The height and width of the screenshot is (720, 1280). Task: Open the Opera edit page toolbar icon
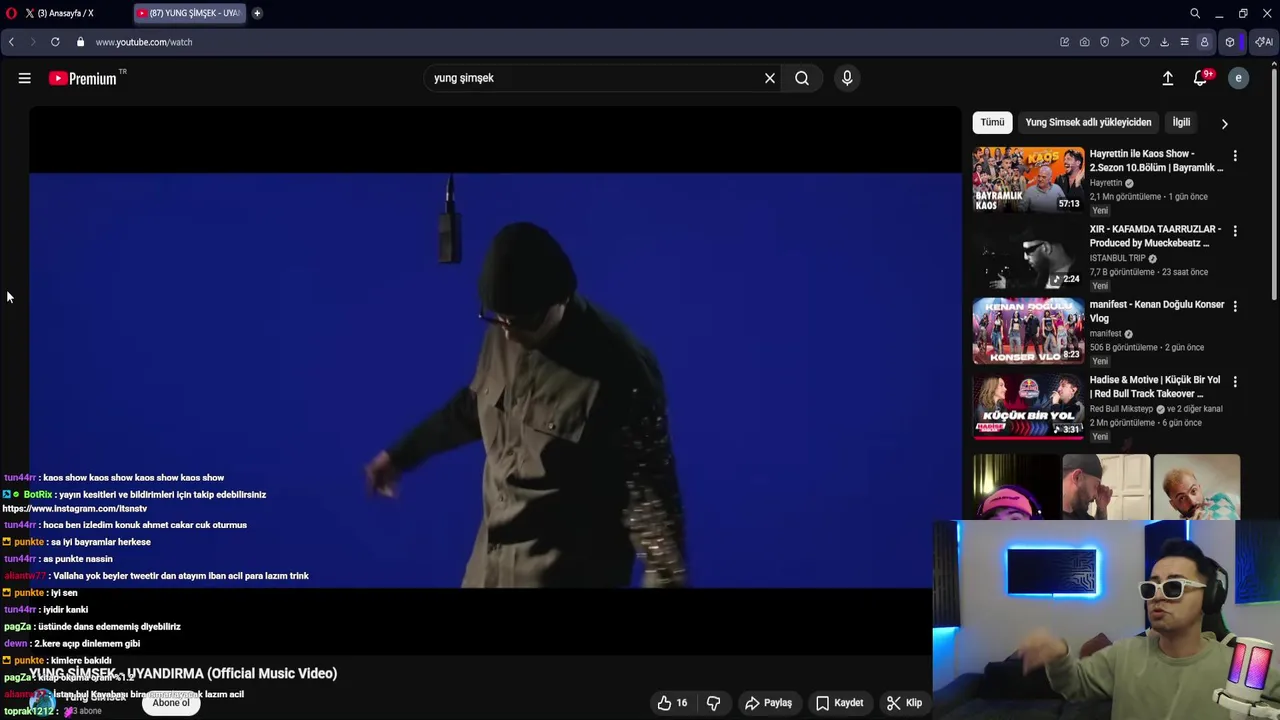click(1064, 42)
